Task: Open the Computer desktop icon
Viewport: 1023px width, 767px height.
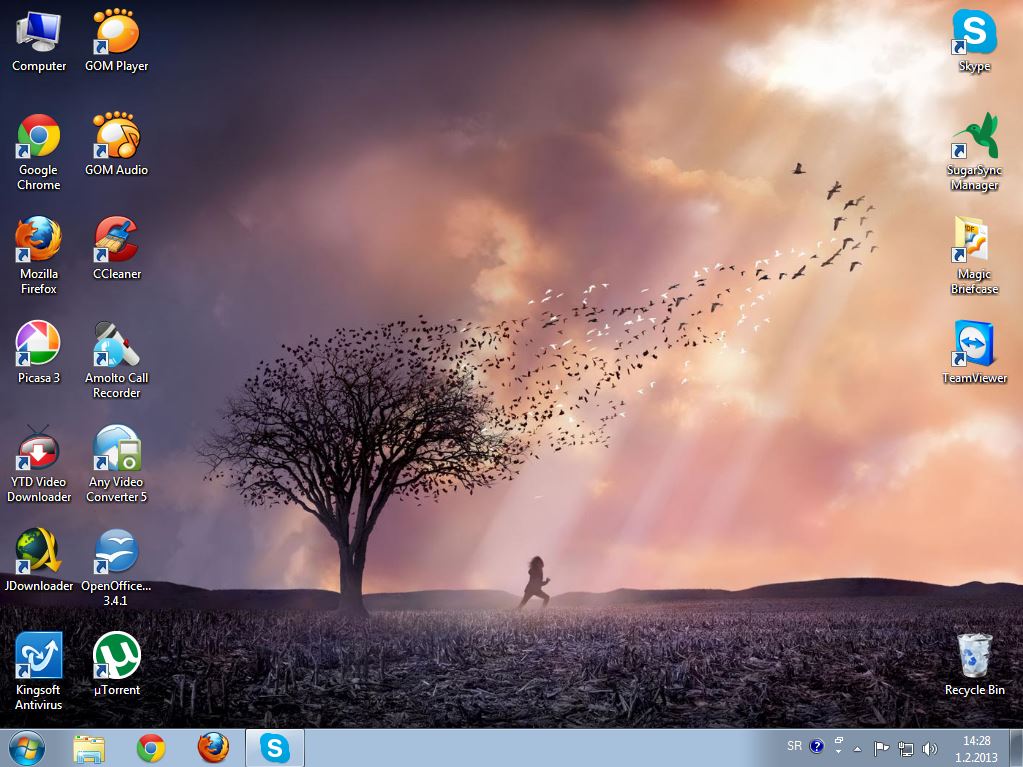Action: (38, 40)
